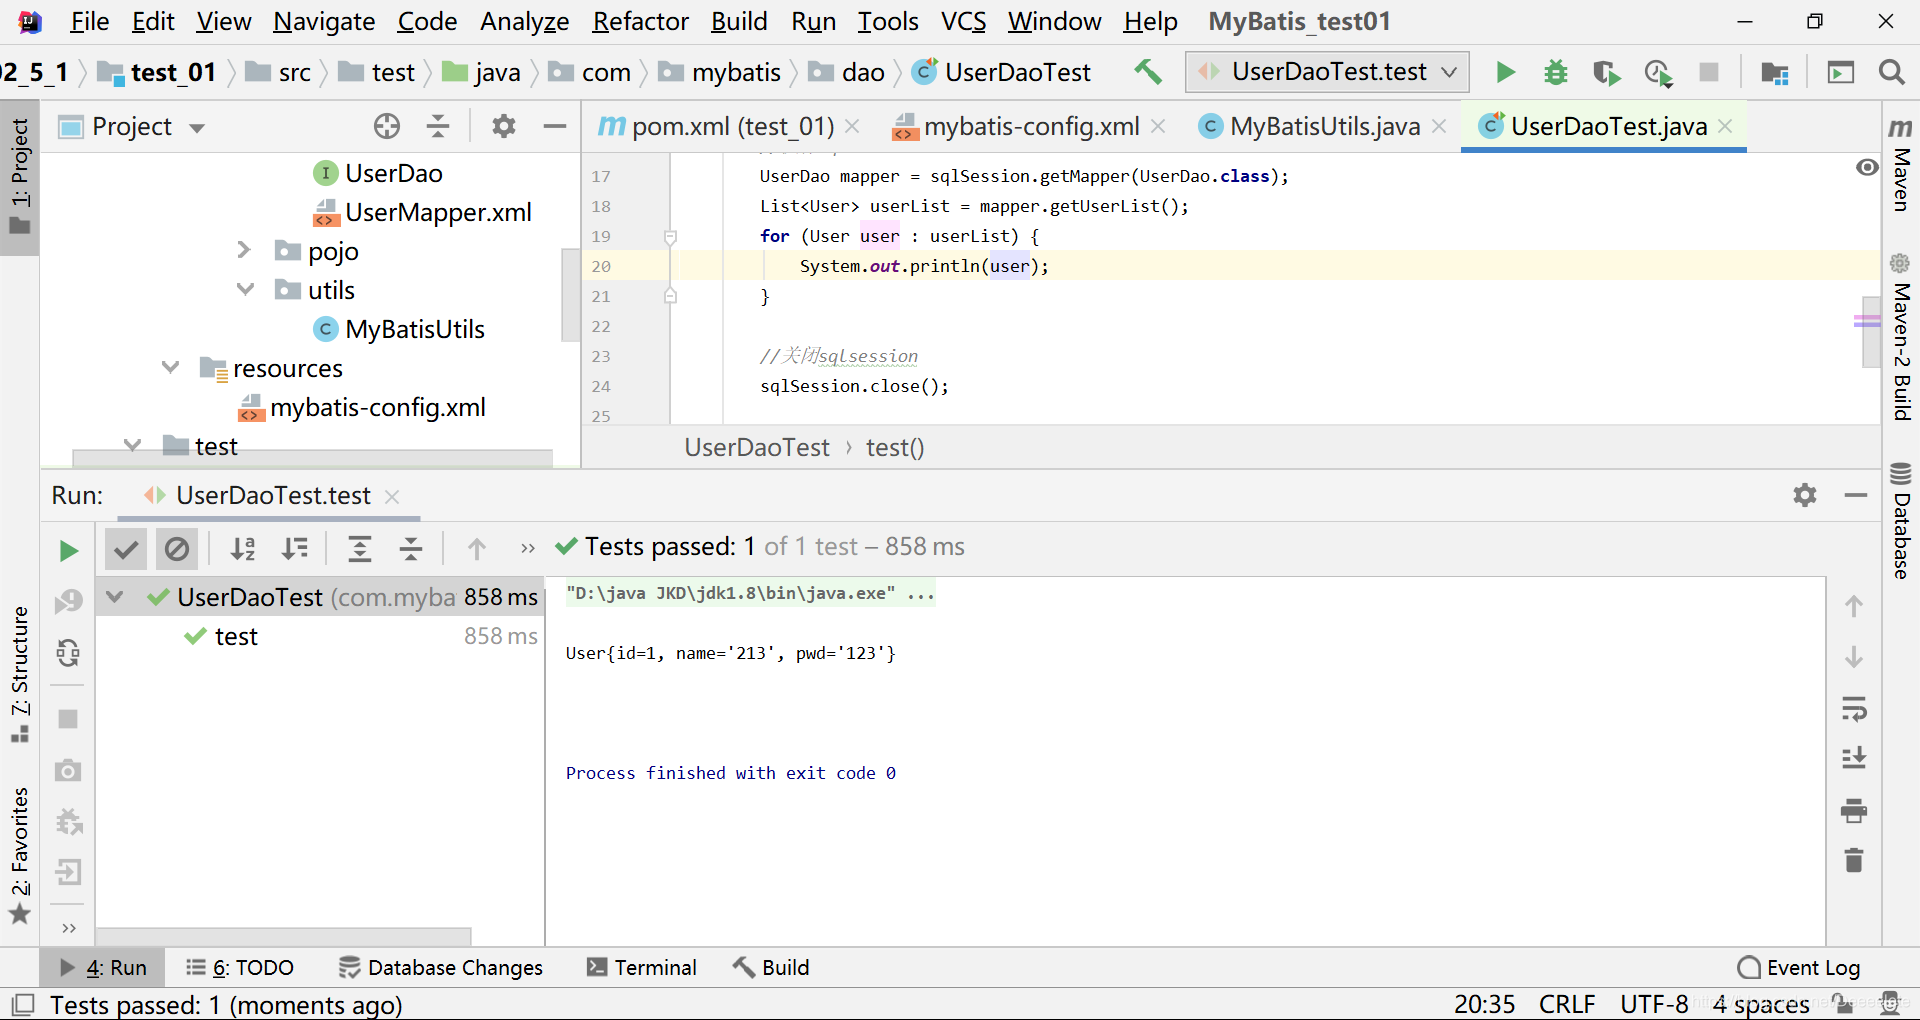Select MyBatisUtils class in project tree
Image resolution: width=1920 pixels, height=1020 pixels.
coord(399,329)
